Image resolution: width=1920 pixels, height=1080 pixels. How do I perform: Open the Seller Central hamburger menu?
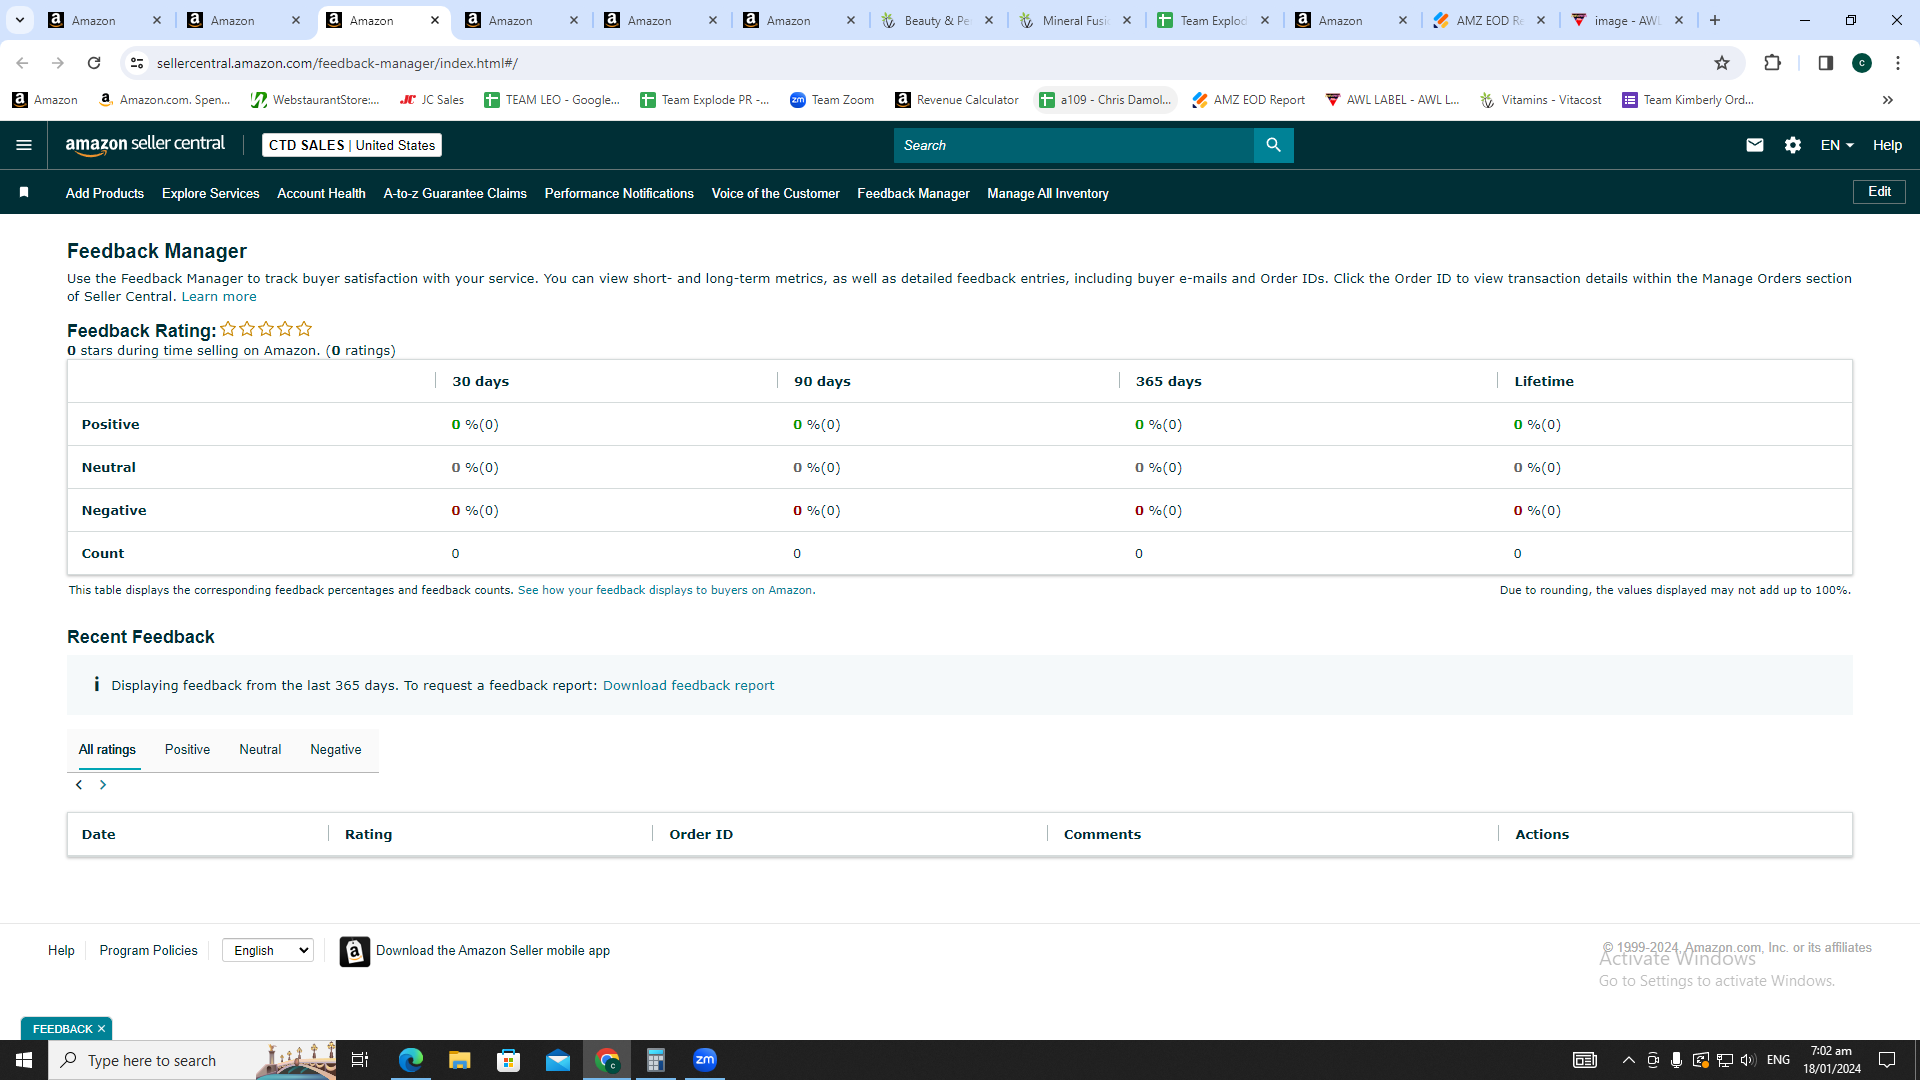[24, 145]
